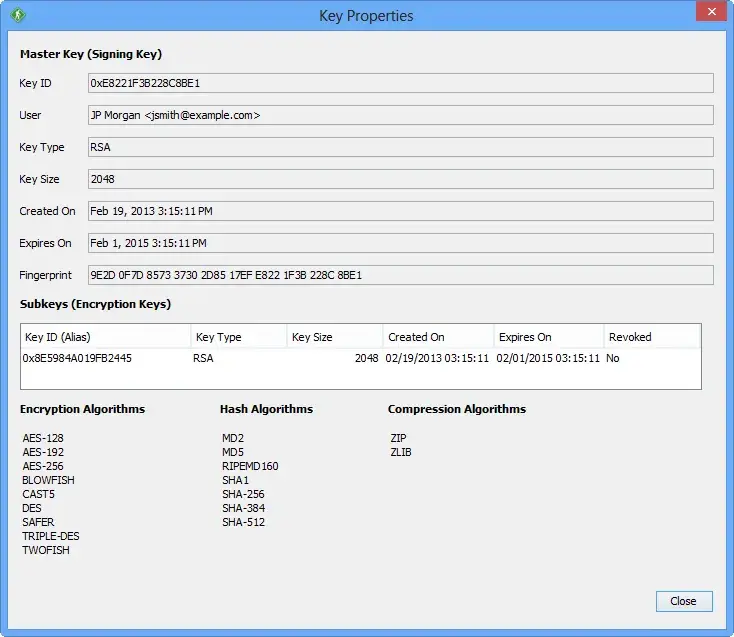Image resolution: width=734 pixels, height=637 pixels.
Task: Click subkey created date 02/19/2013 03:15:11
Action: pyautogui.click(x=437, y=358)
